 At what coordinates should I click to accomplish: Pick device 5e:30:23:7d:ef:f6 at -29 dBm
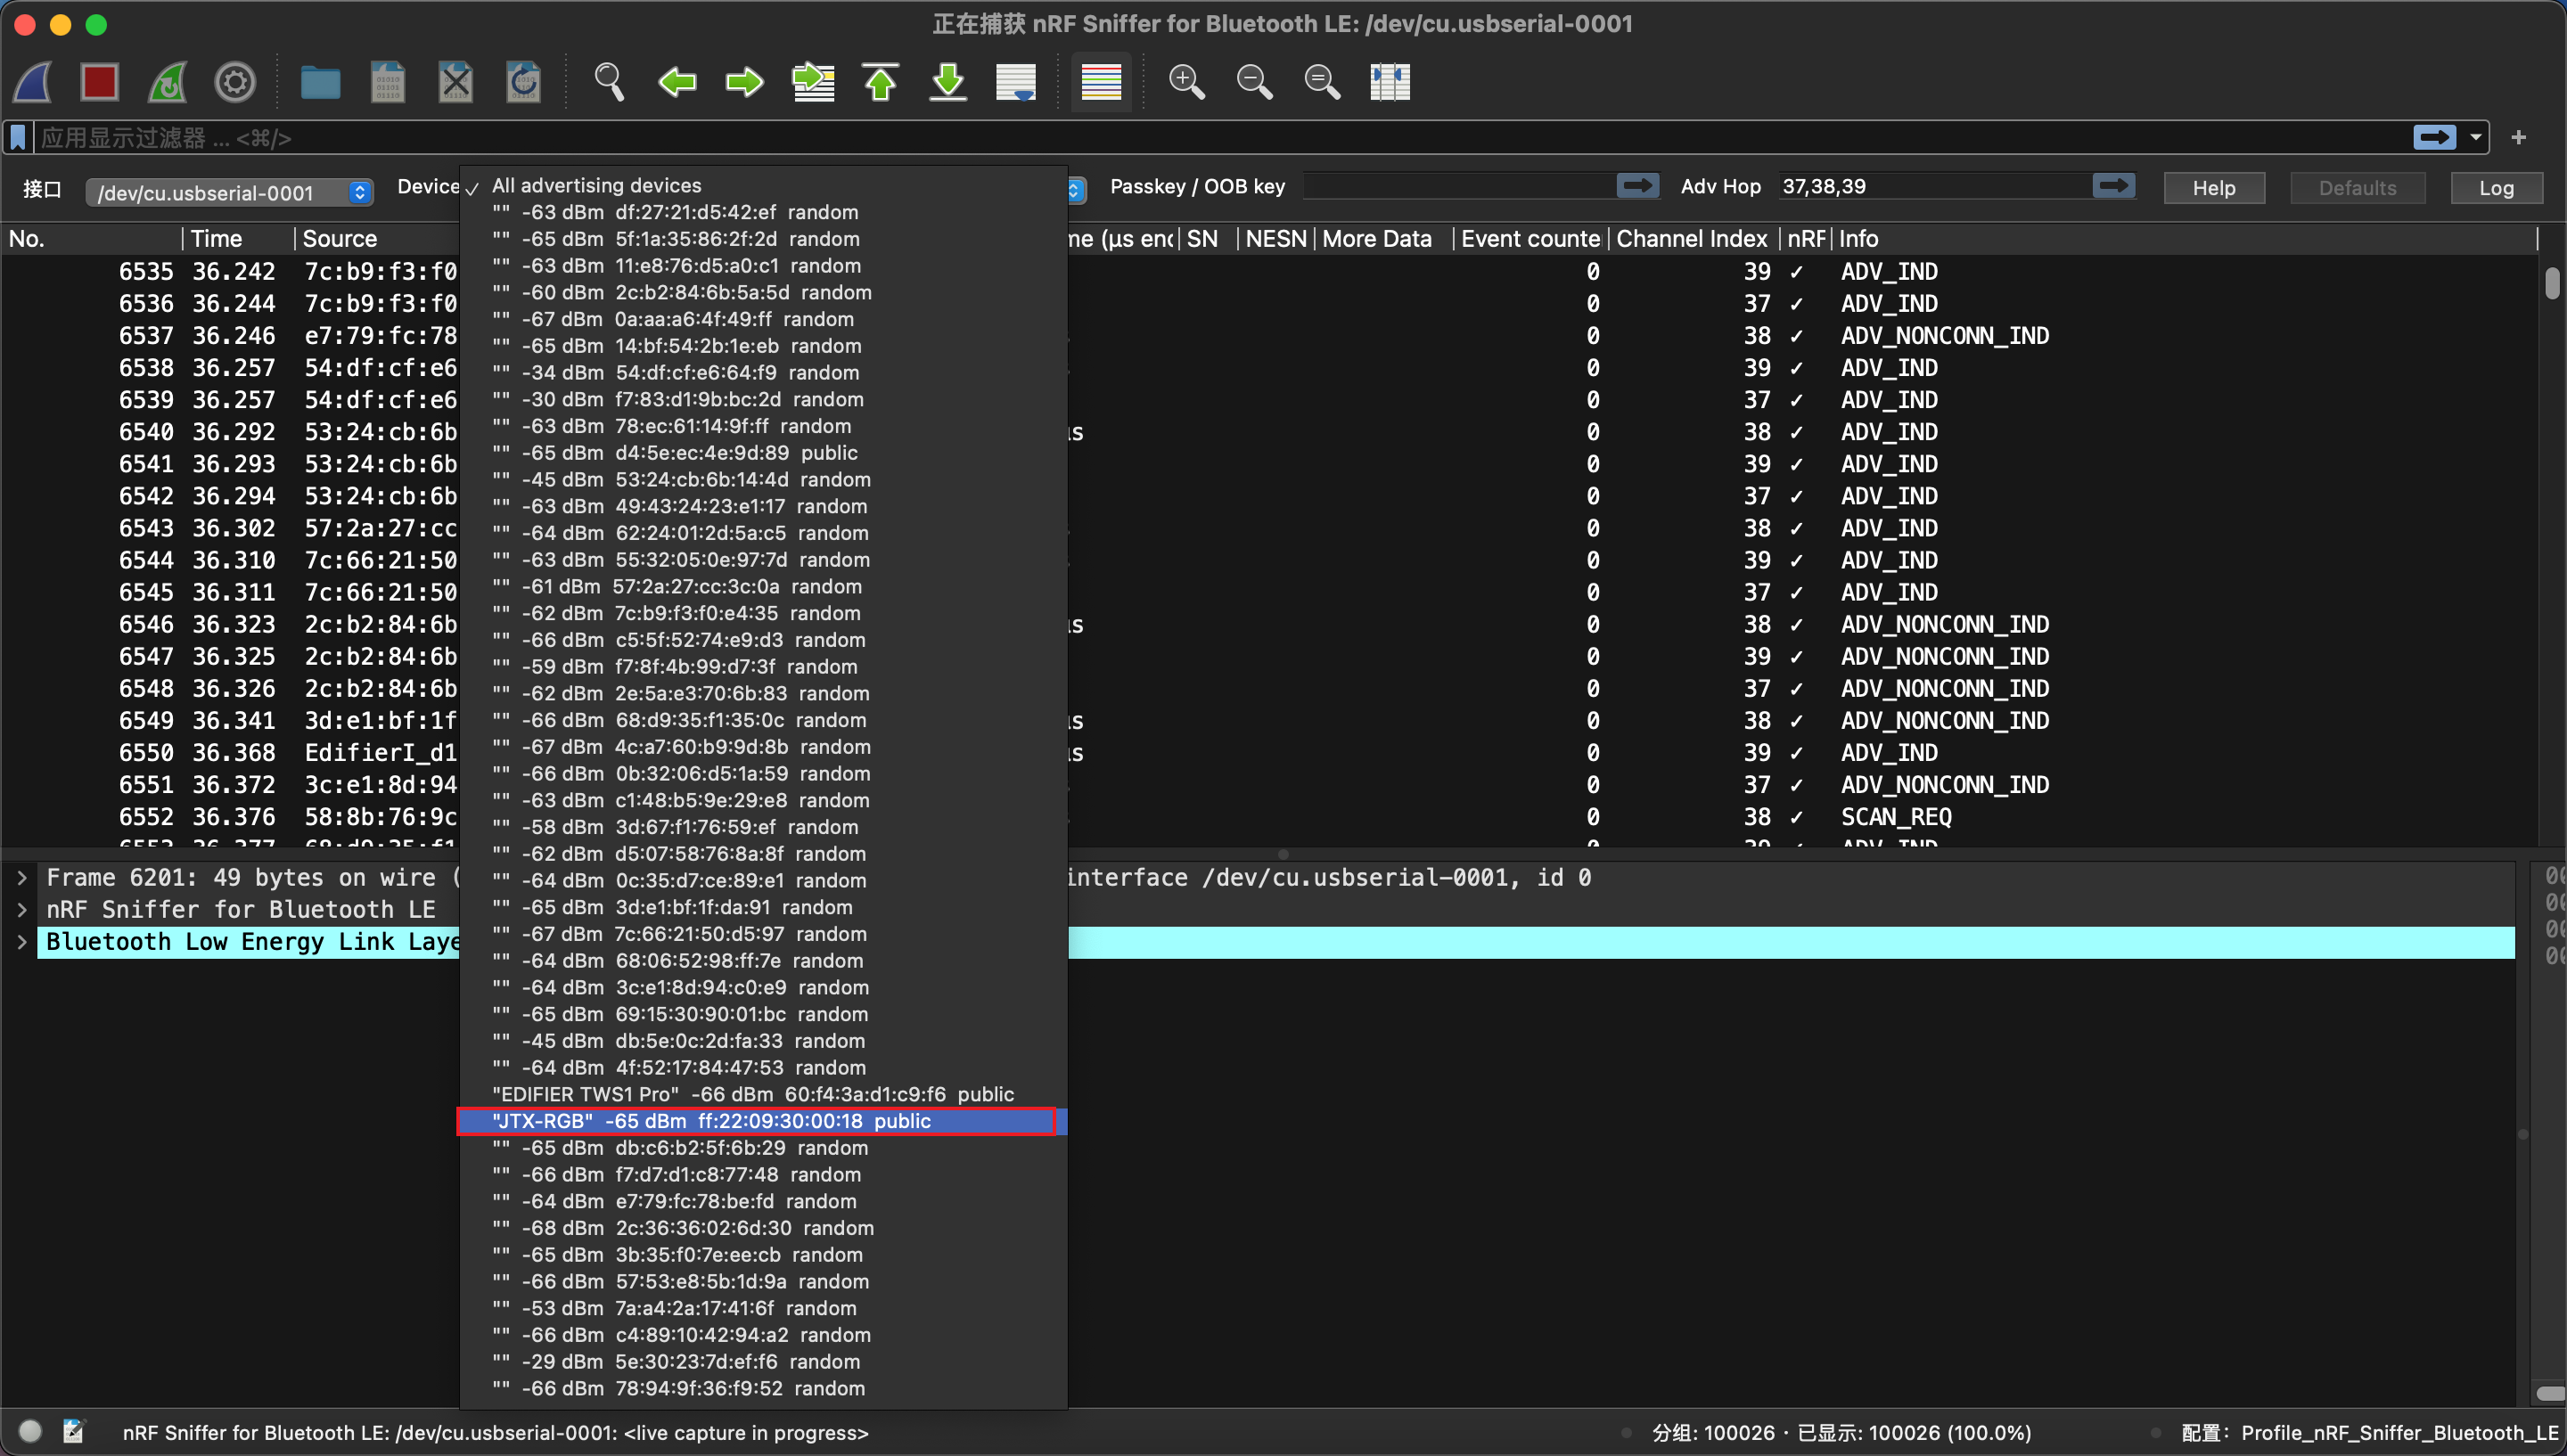coord(763,1361)
